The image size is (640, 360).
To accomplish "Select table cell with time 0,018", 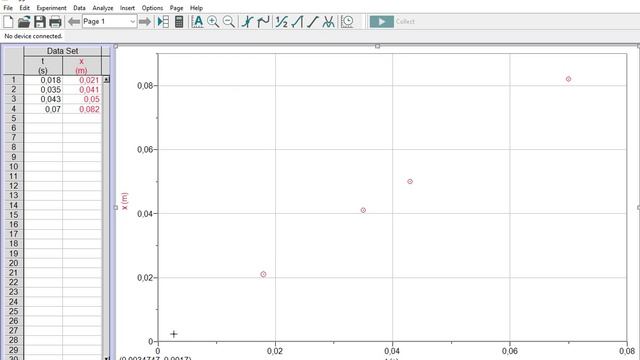I will tap(43, 80).
